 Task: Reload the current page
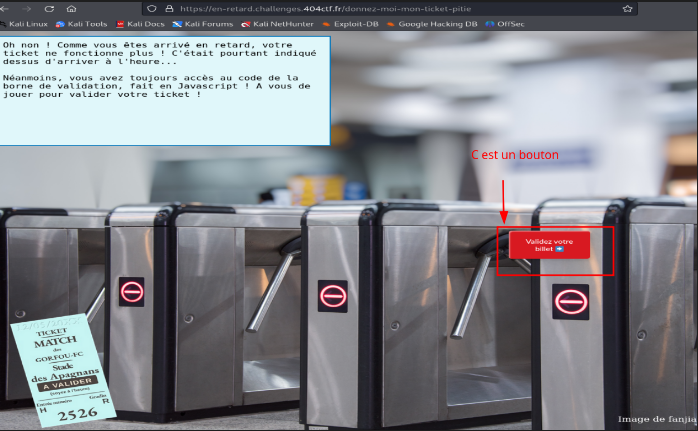pos(50,8)
